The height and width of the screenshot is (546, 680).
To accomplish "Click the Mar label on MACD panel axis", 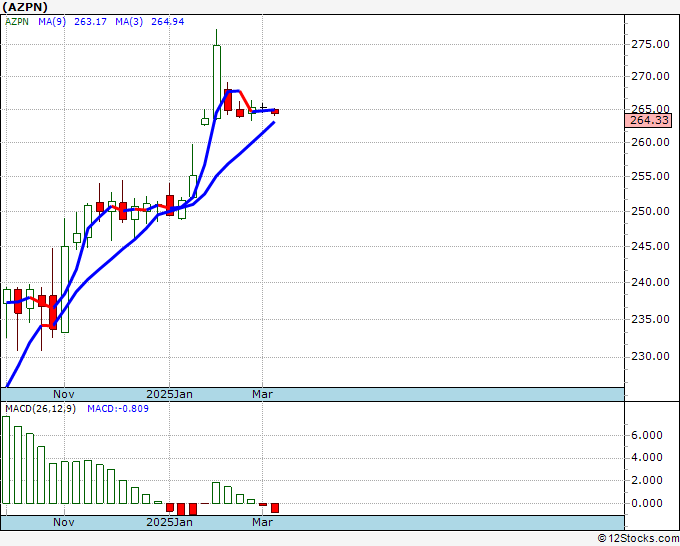I will [x=262, y=522].
